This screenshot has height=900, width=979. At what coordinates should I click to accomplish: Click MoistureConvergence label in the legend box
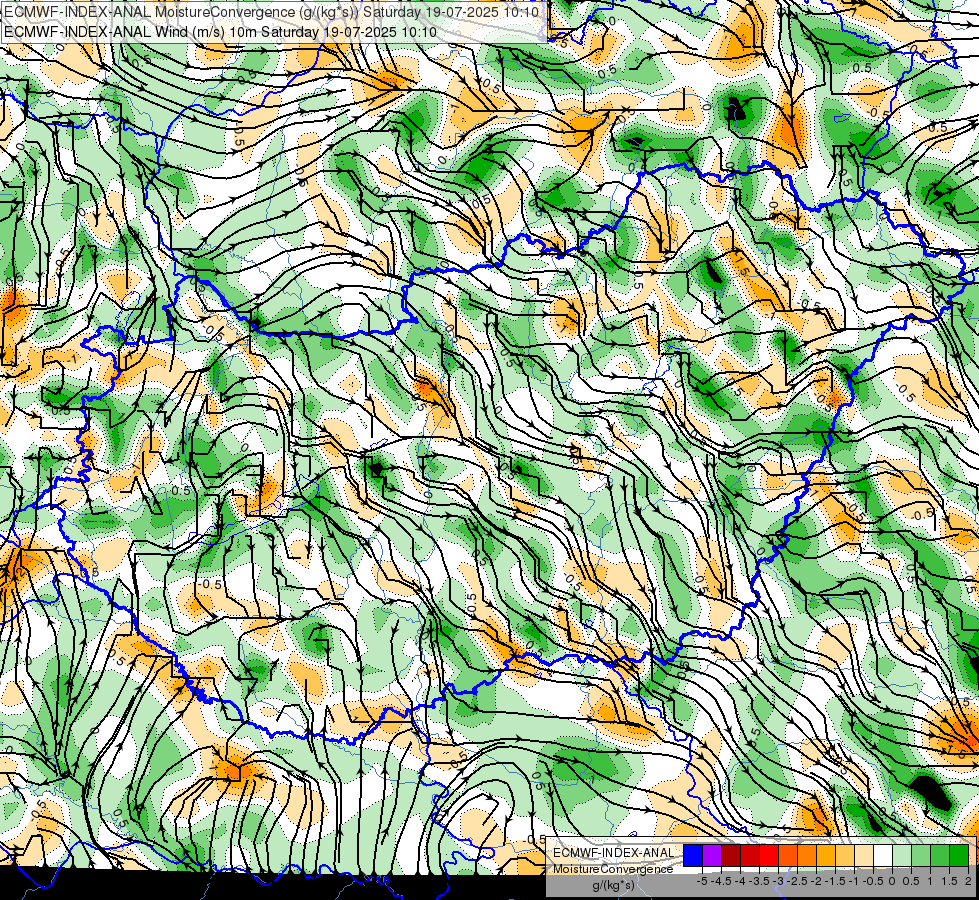613,869
